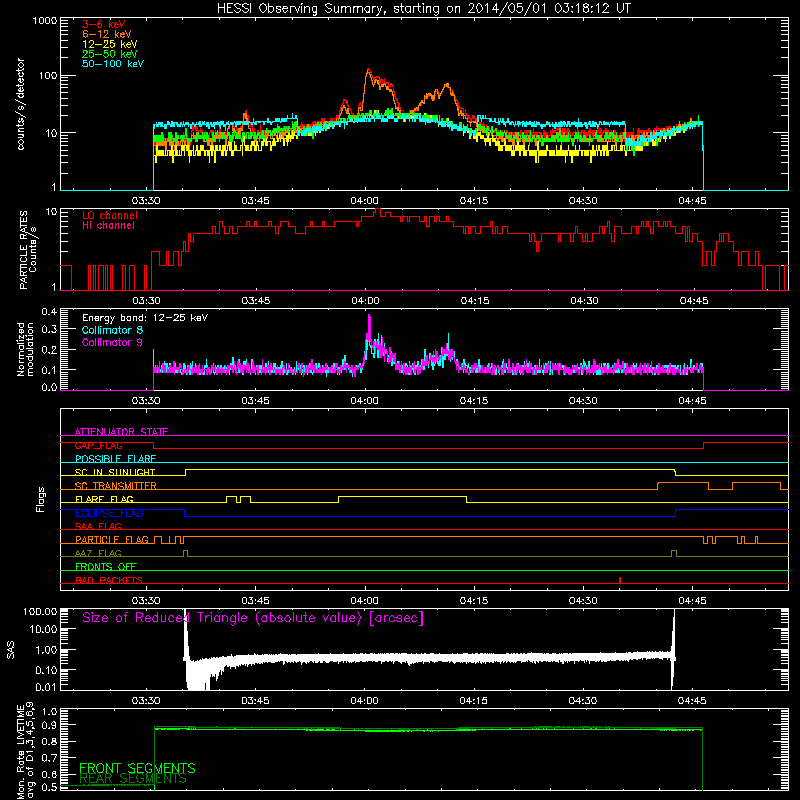Click the REAR SEGMENTS legend label
This screenshot has height=800, width=800.
(x=133, y=779)
